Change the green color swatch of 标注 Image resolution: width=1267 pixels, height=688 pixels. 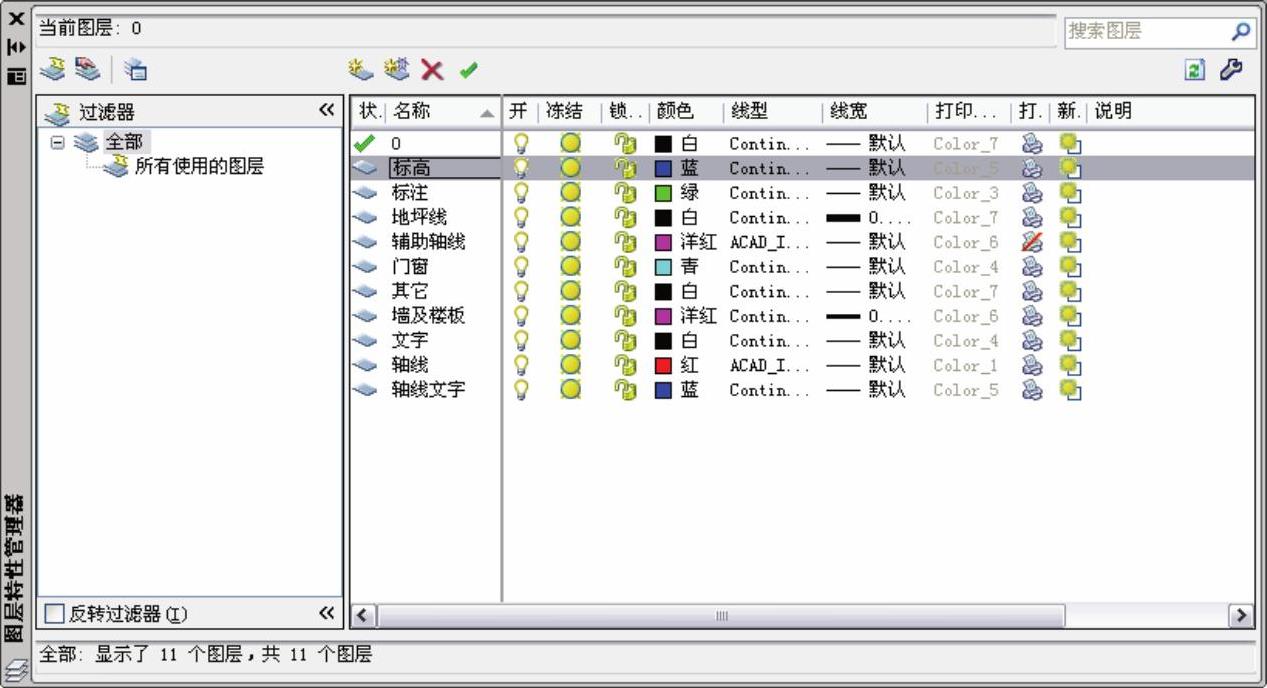(663, 193)
